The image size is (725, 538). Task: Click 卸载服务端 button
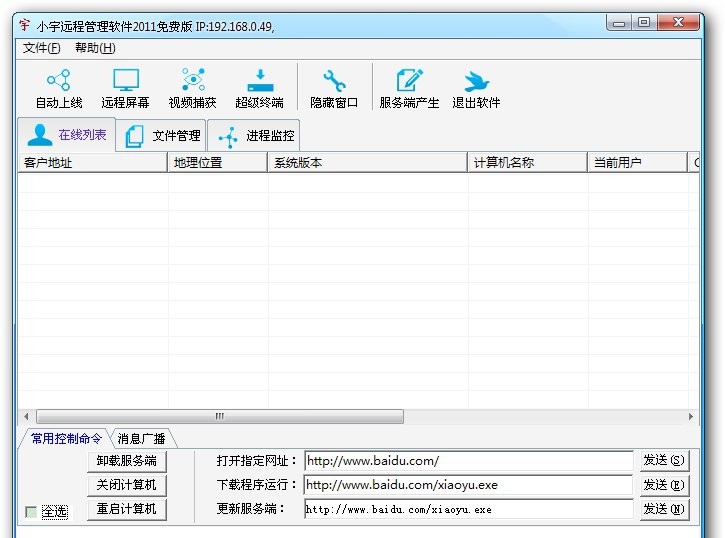tap(127, 461)
